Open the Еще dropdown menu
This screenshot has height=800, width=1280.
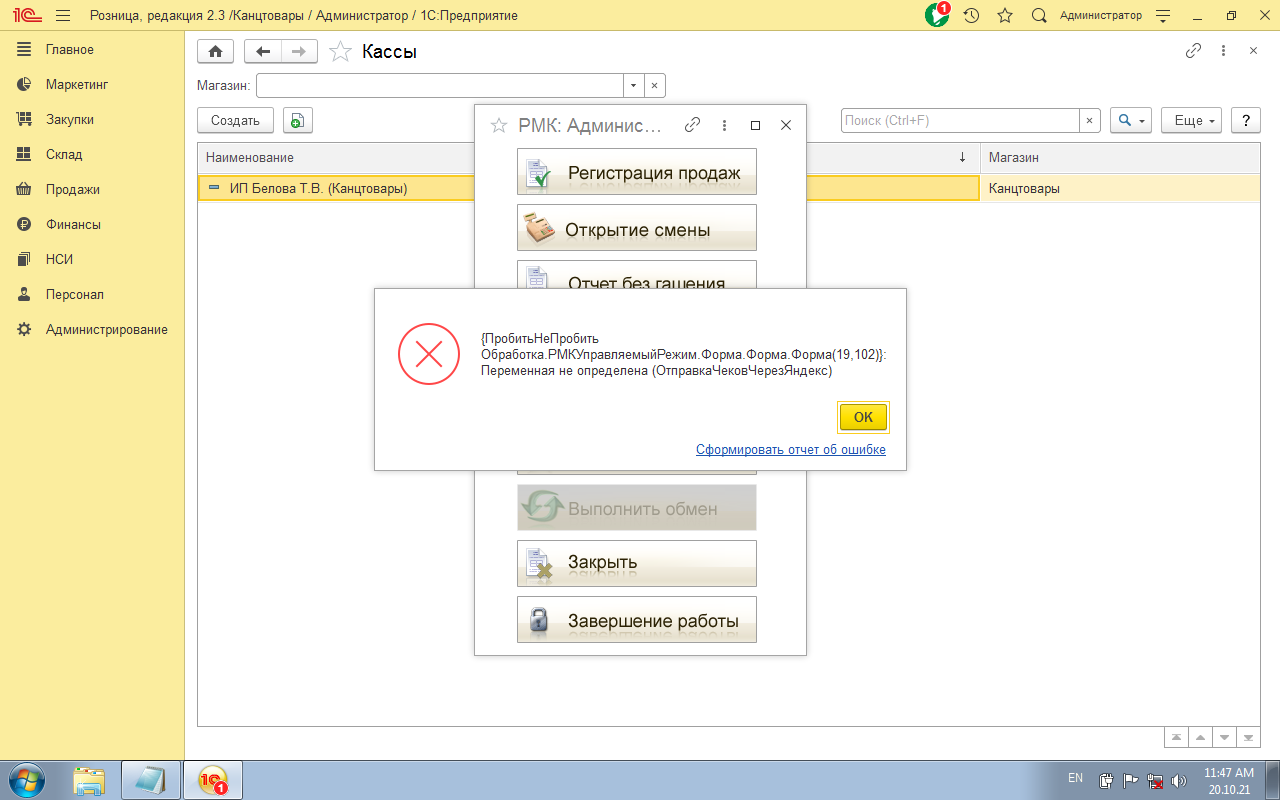1191,120
